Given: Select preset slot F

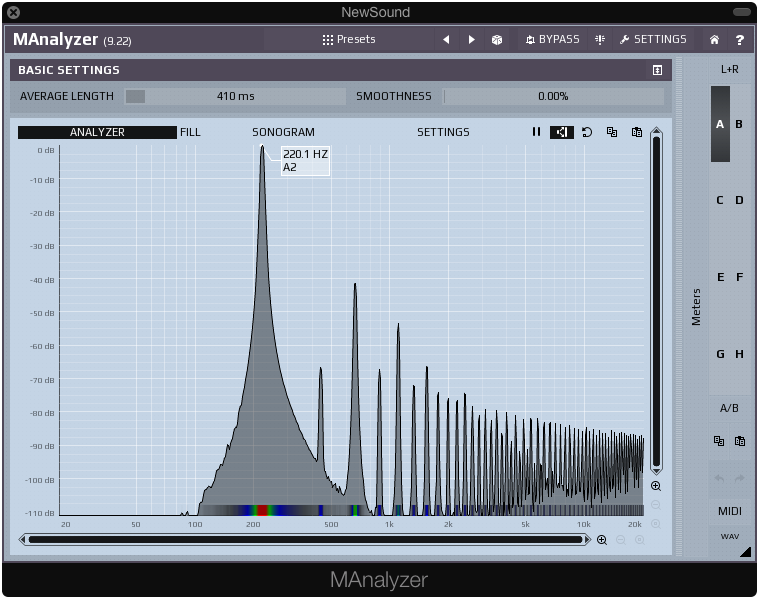Looking at the screenshot, I should (740, 277).
